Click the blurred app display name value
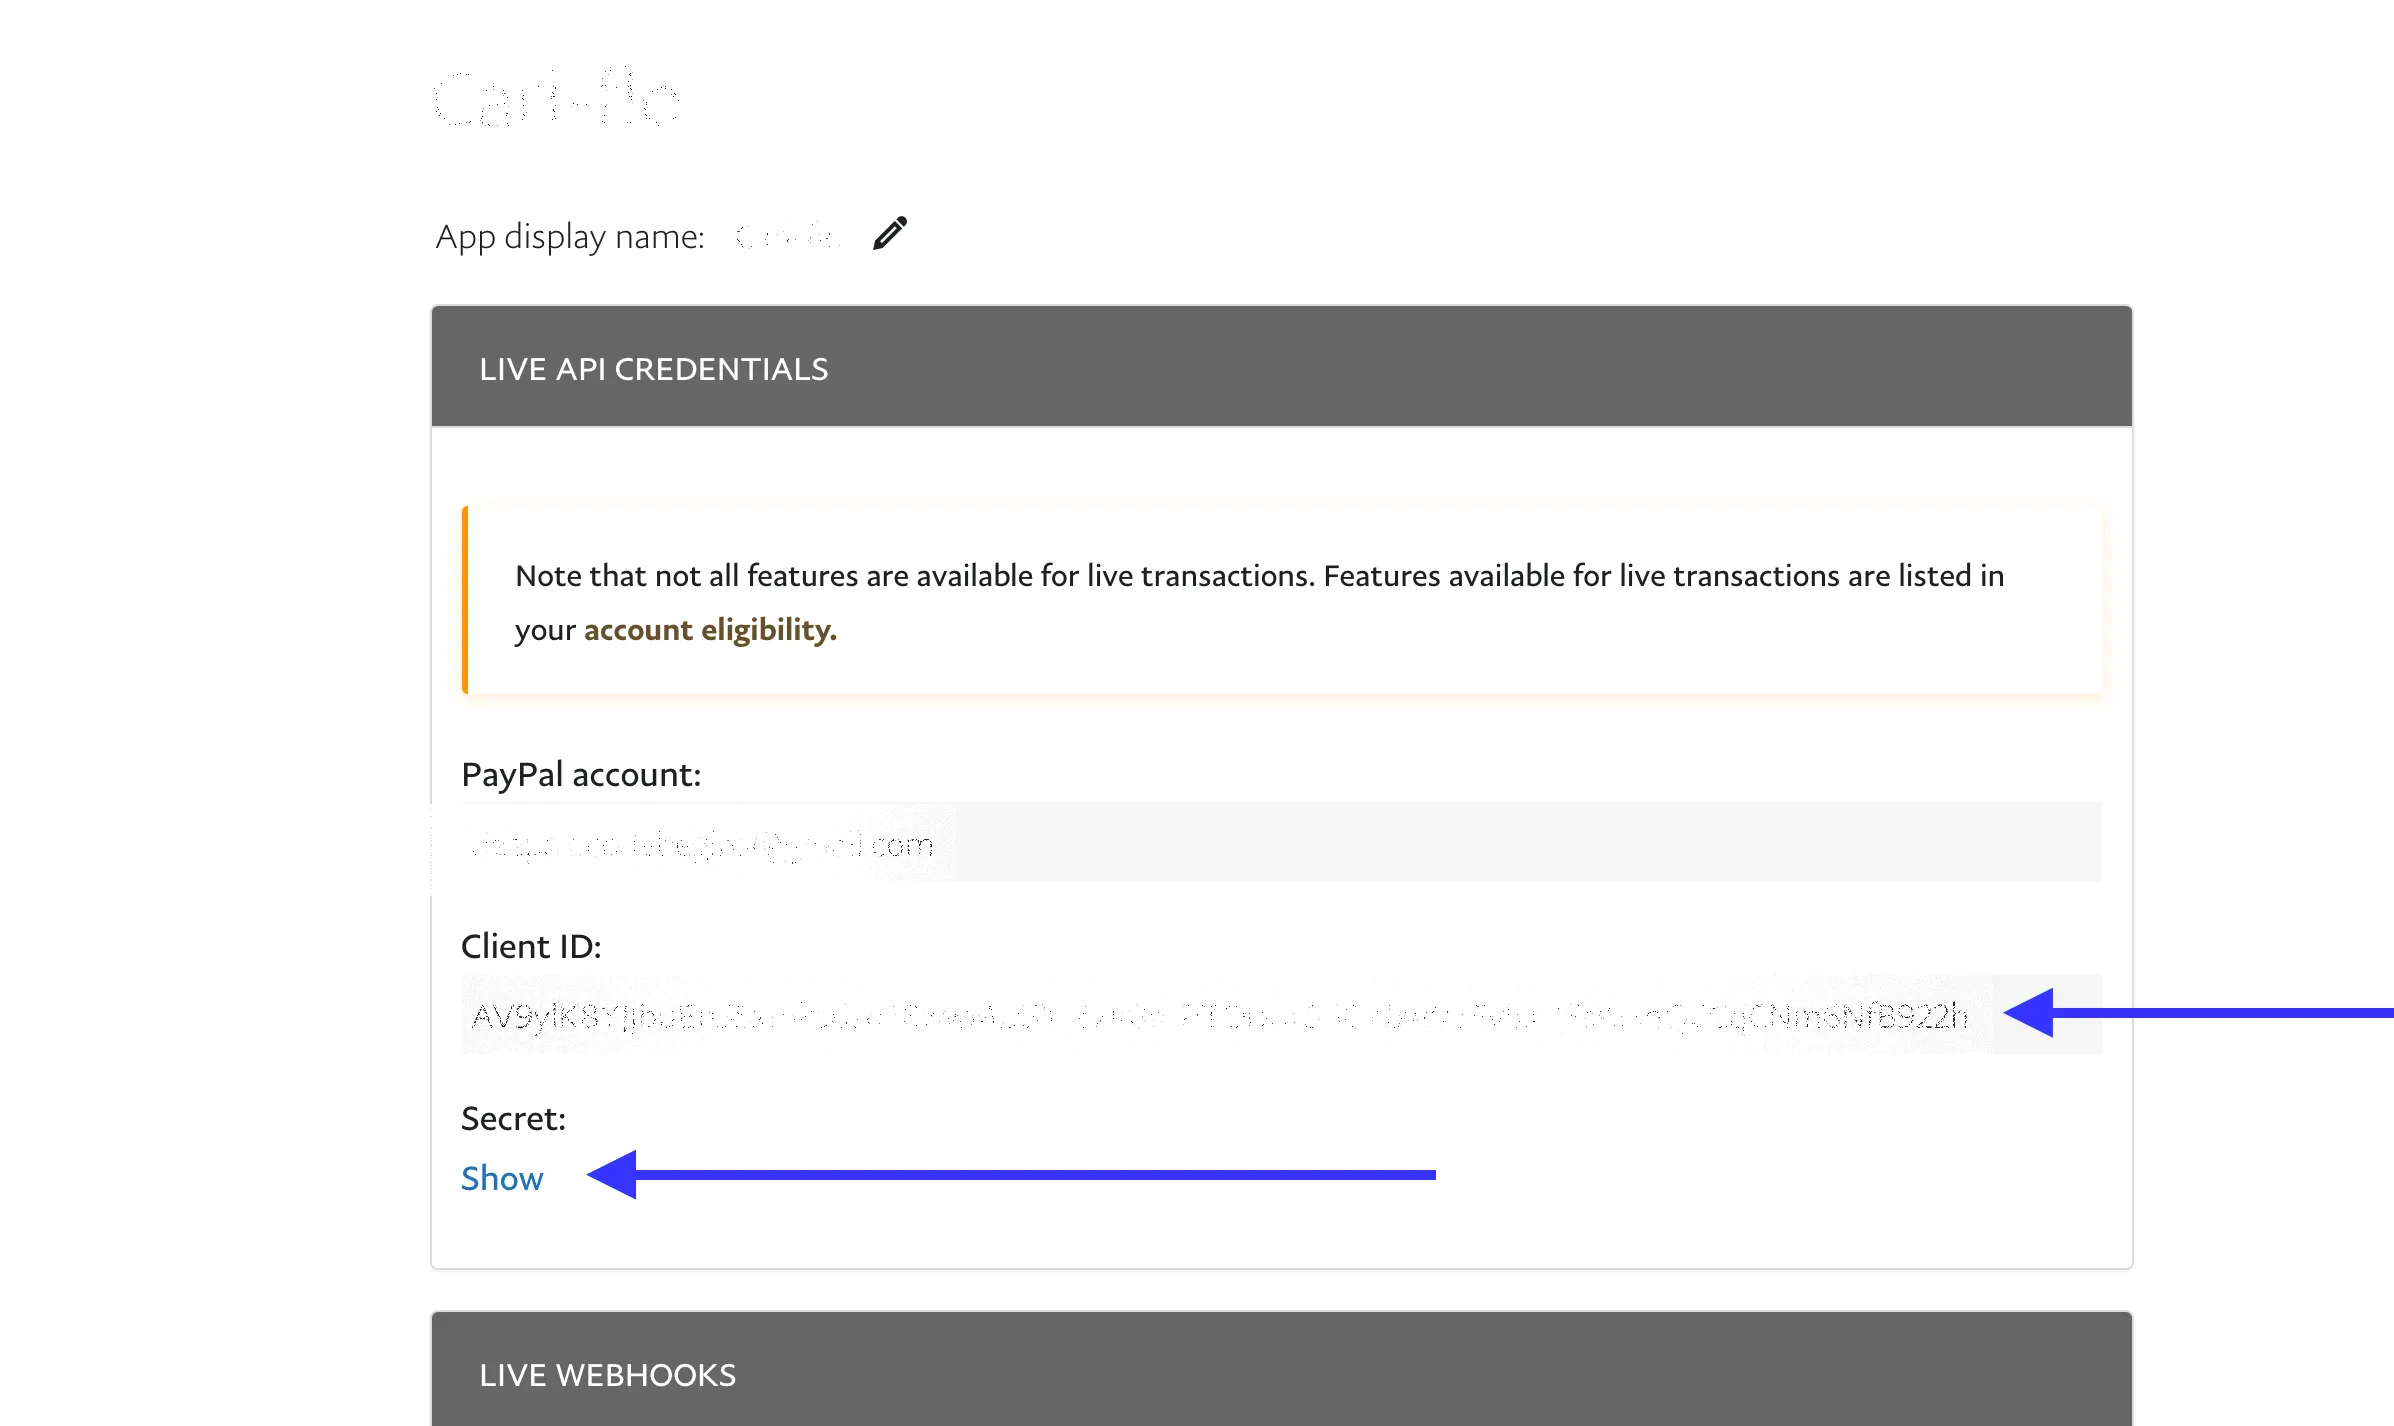2394x1426 pixels. [x=786, y=237]
